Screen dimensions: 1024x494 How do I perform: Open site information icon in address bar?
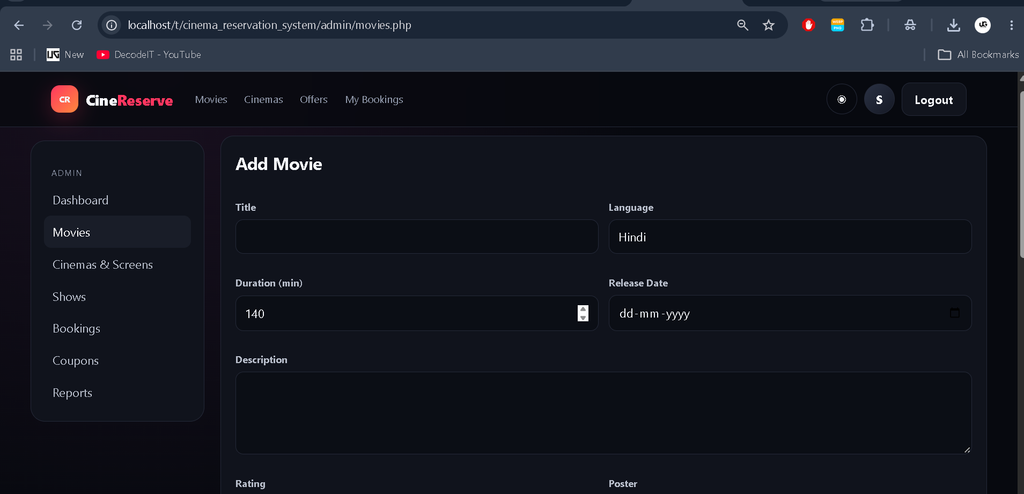click(x=112, y=25)
